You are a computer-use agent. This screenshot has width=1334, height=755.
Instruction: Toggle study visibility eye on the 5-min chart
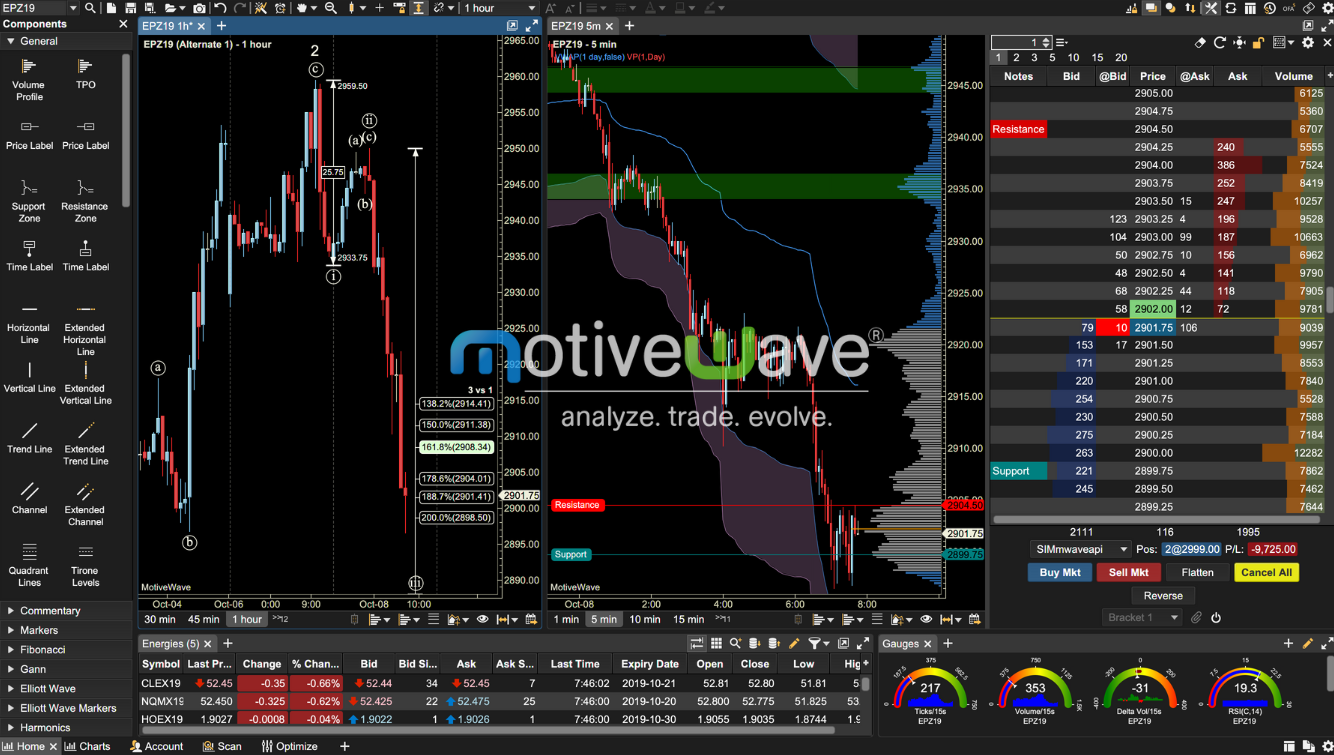[926, 620]
